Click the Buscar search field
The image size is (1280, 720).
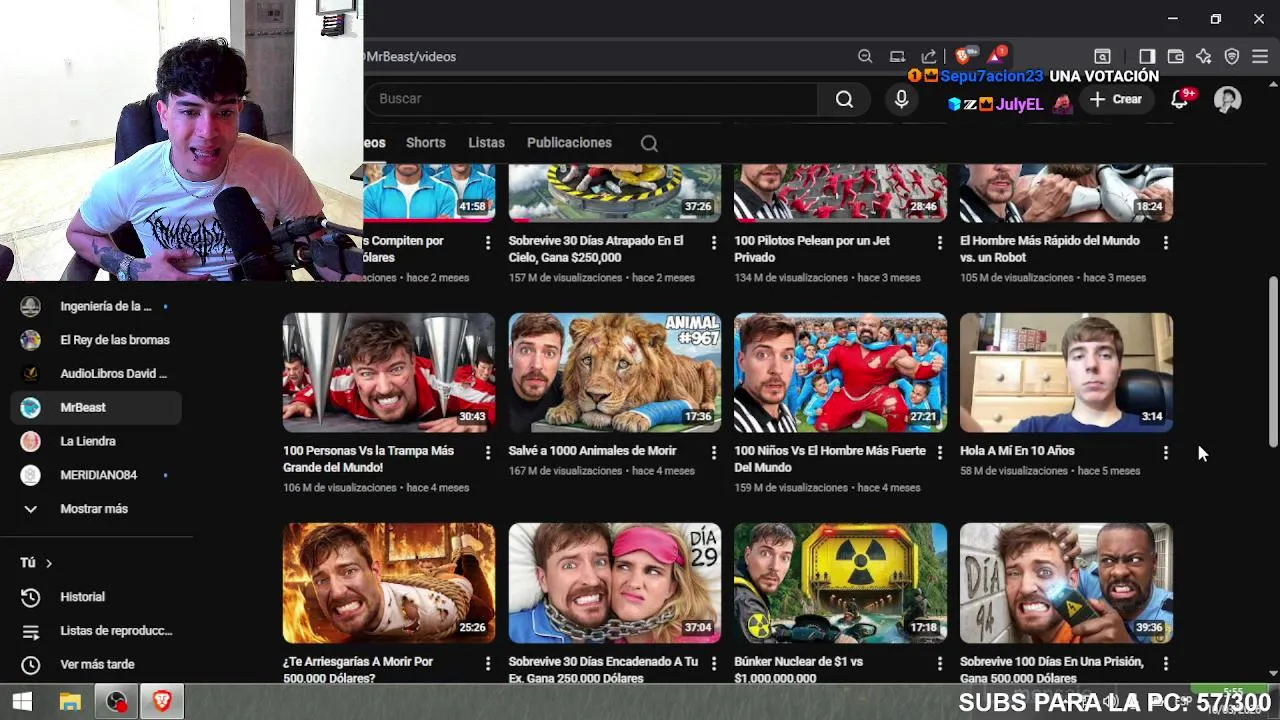[x=591, y=99]
